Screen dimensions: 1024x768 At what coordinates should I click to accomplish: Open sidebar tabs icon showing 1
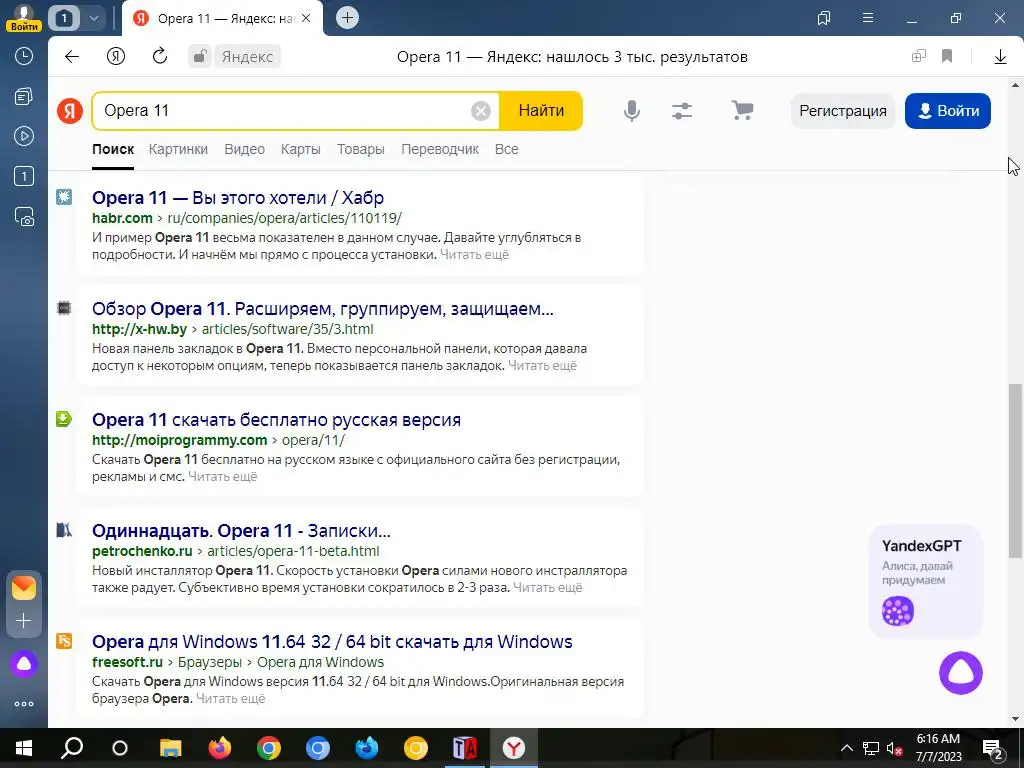[24, 176]
